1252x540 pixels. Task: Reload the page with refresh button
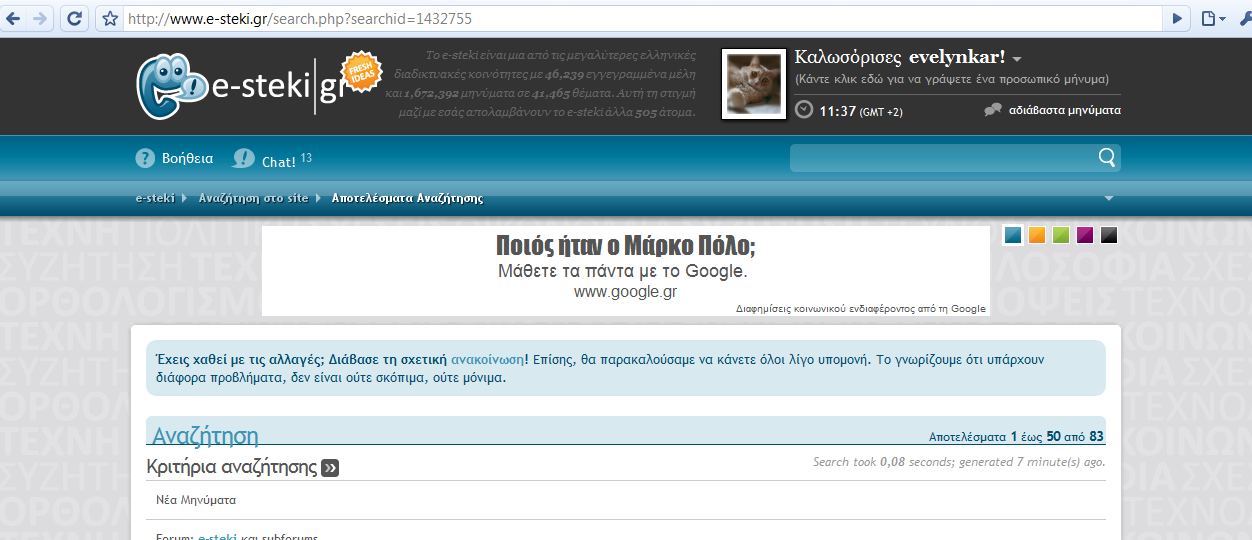(73, 18)
